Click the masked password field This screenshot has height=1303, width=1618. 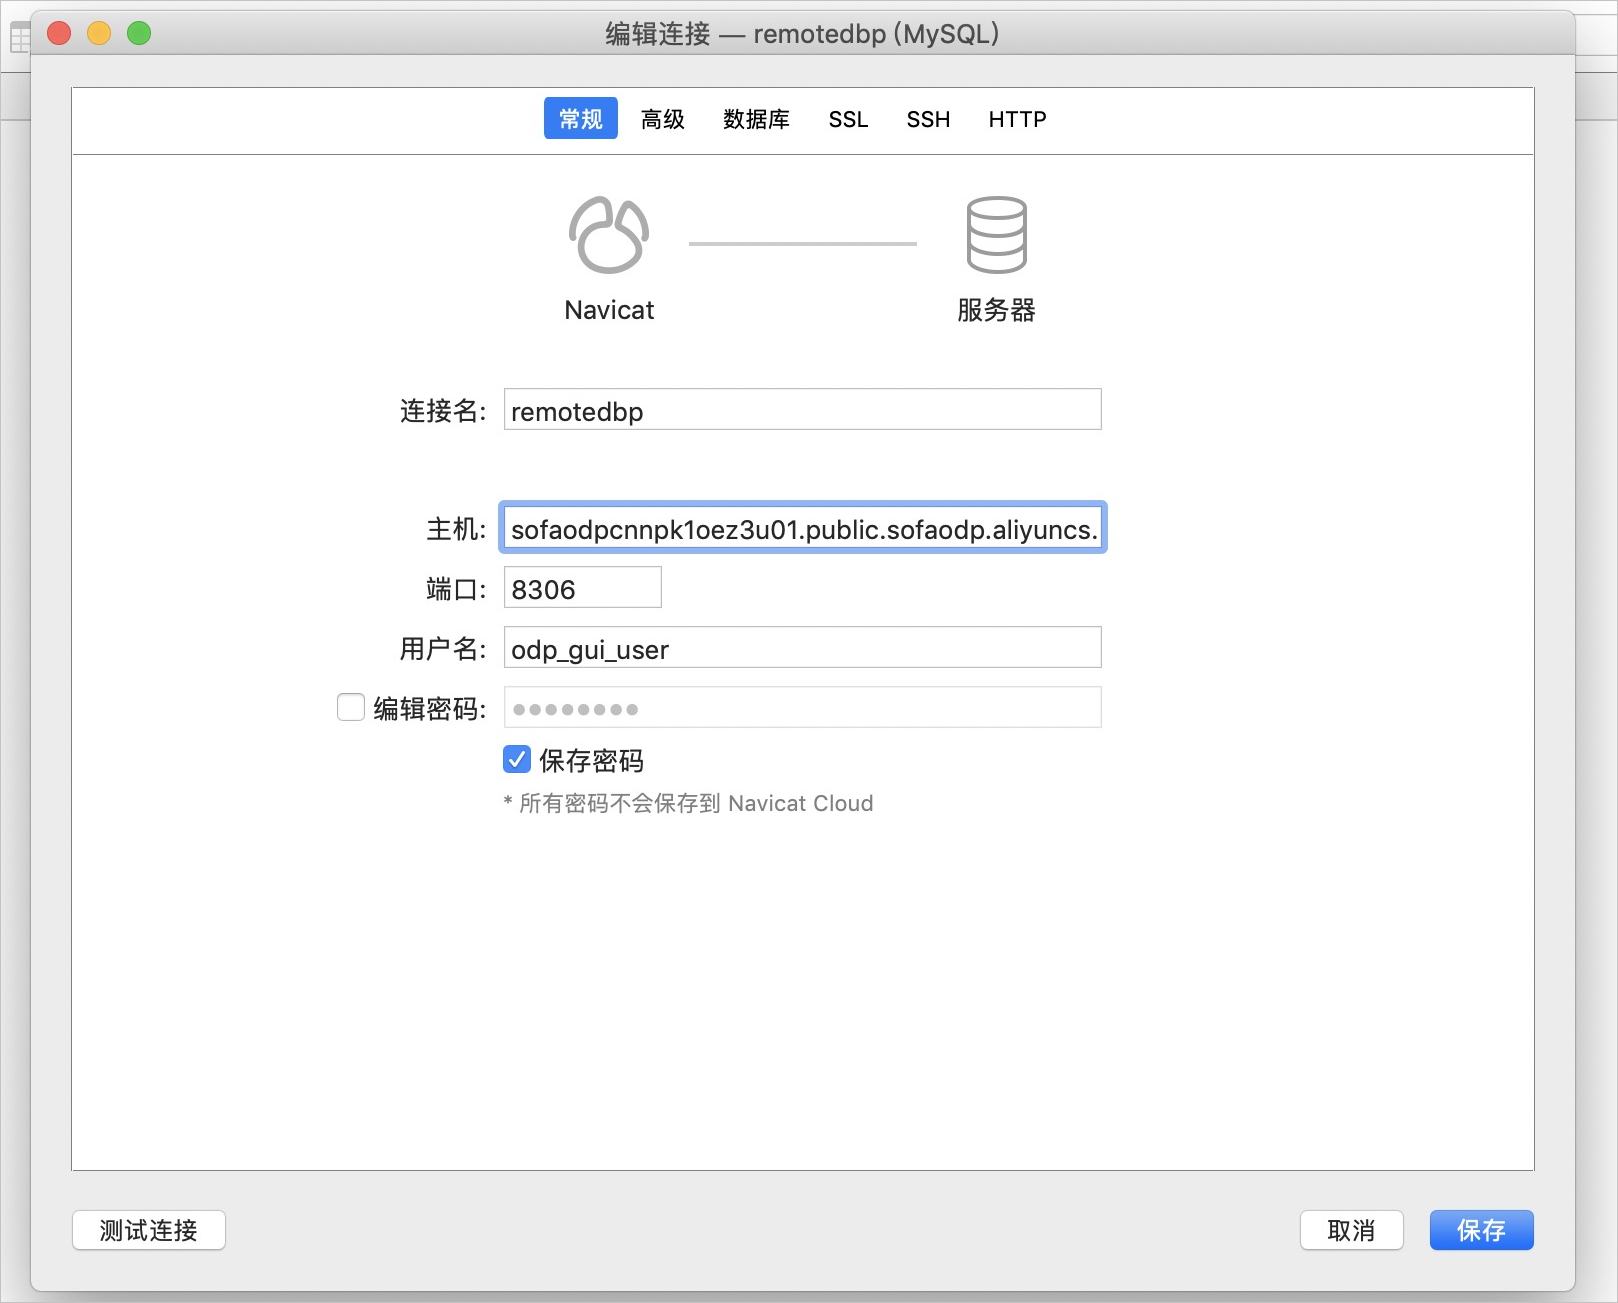[802, 707]
